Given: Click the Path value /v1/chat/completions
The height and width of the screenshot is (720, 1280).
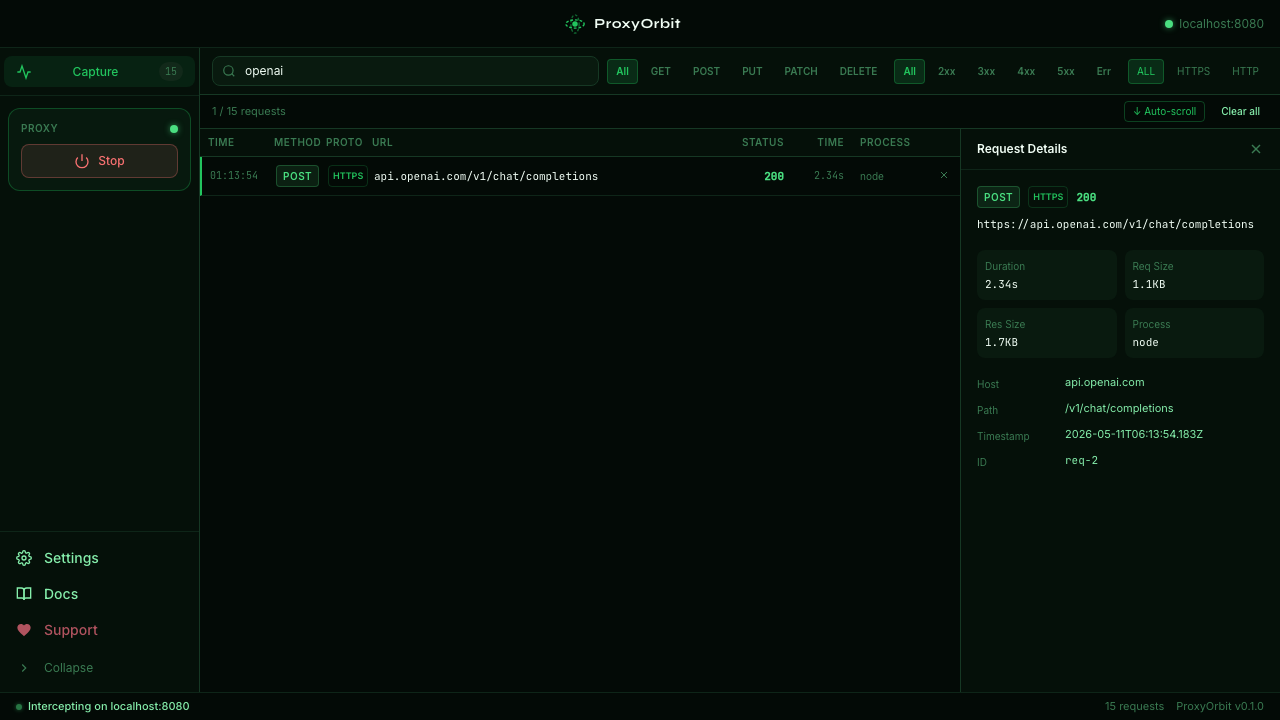Looking at the screenshot, I should [x=1119, y=409].
